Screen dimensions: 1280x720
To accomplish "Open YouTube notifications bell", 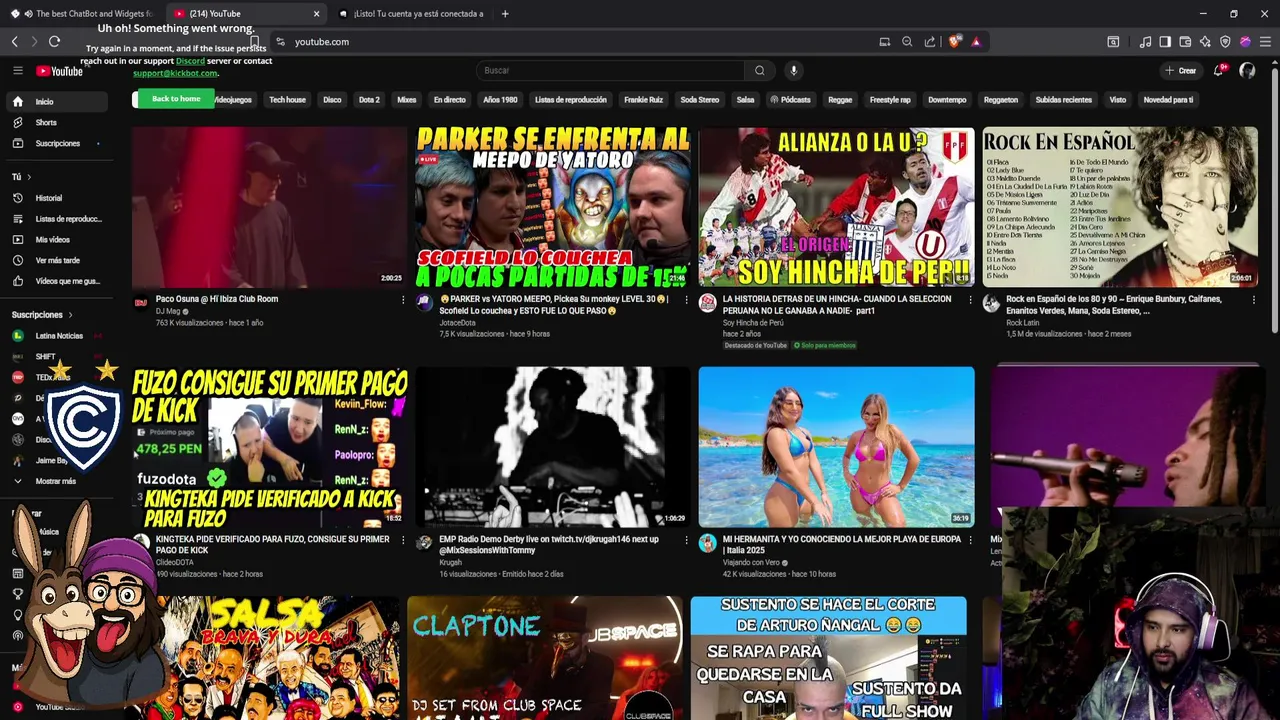I will click(x=1218, y=70).
